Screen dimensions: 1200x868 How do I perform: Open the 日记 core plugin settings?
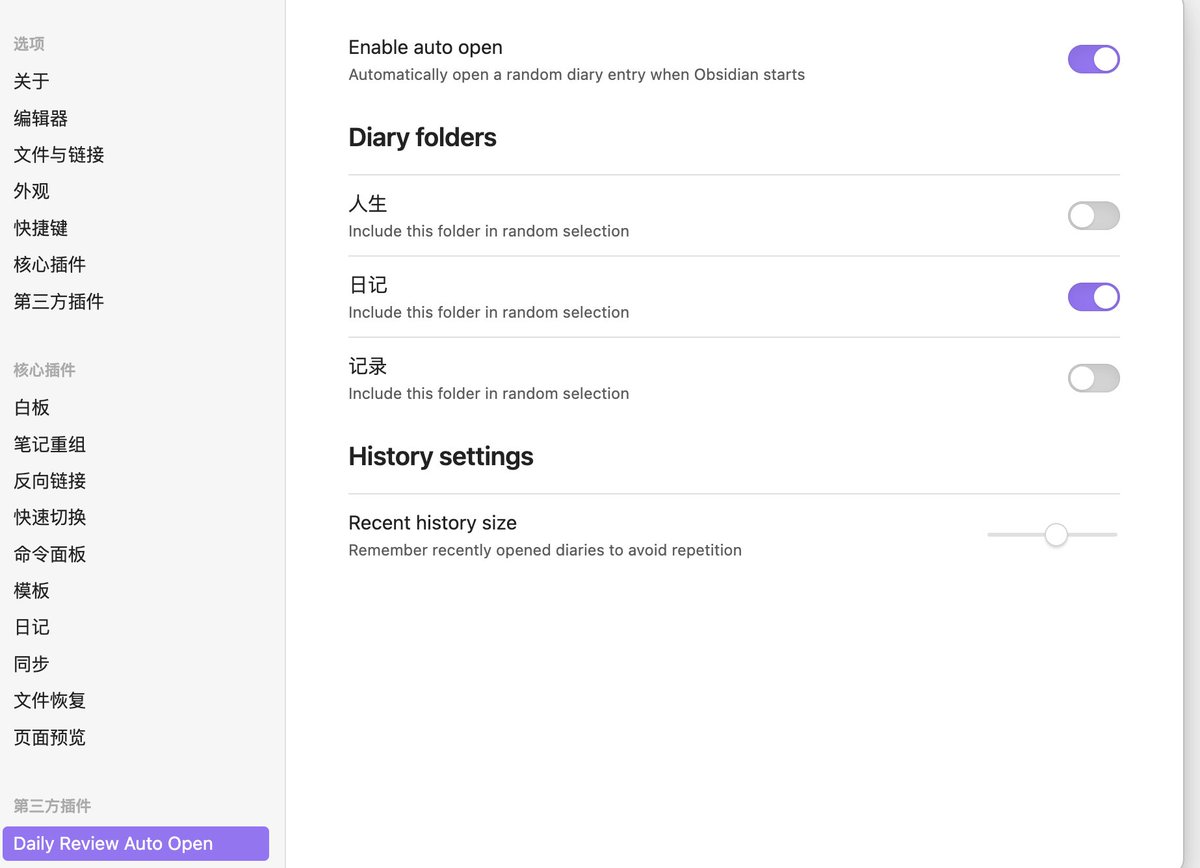(32, 627)
